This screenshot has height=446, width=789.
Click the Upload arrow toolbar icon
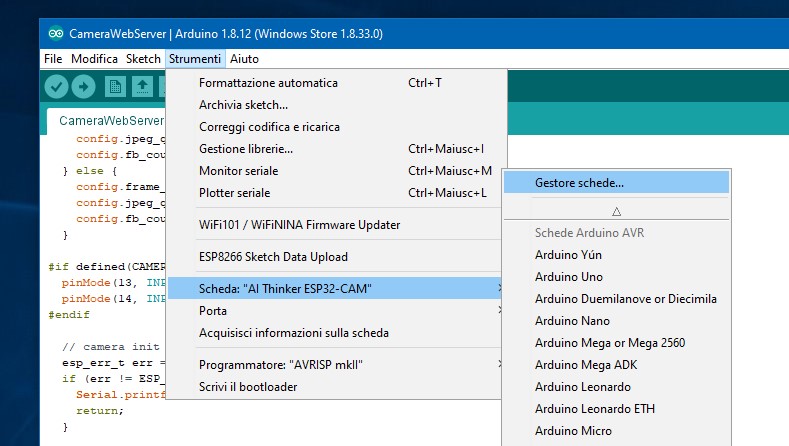point(84,87)
